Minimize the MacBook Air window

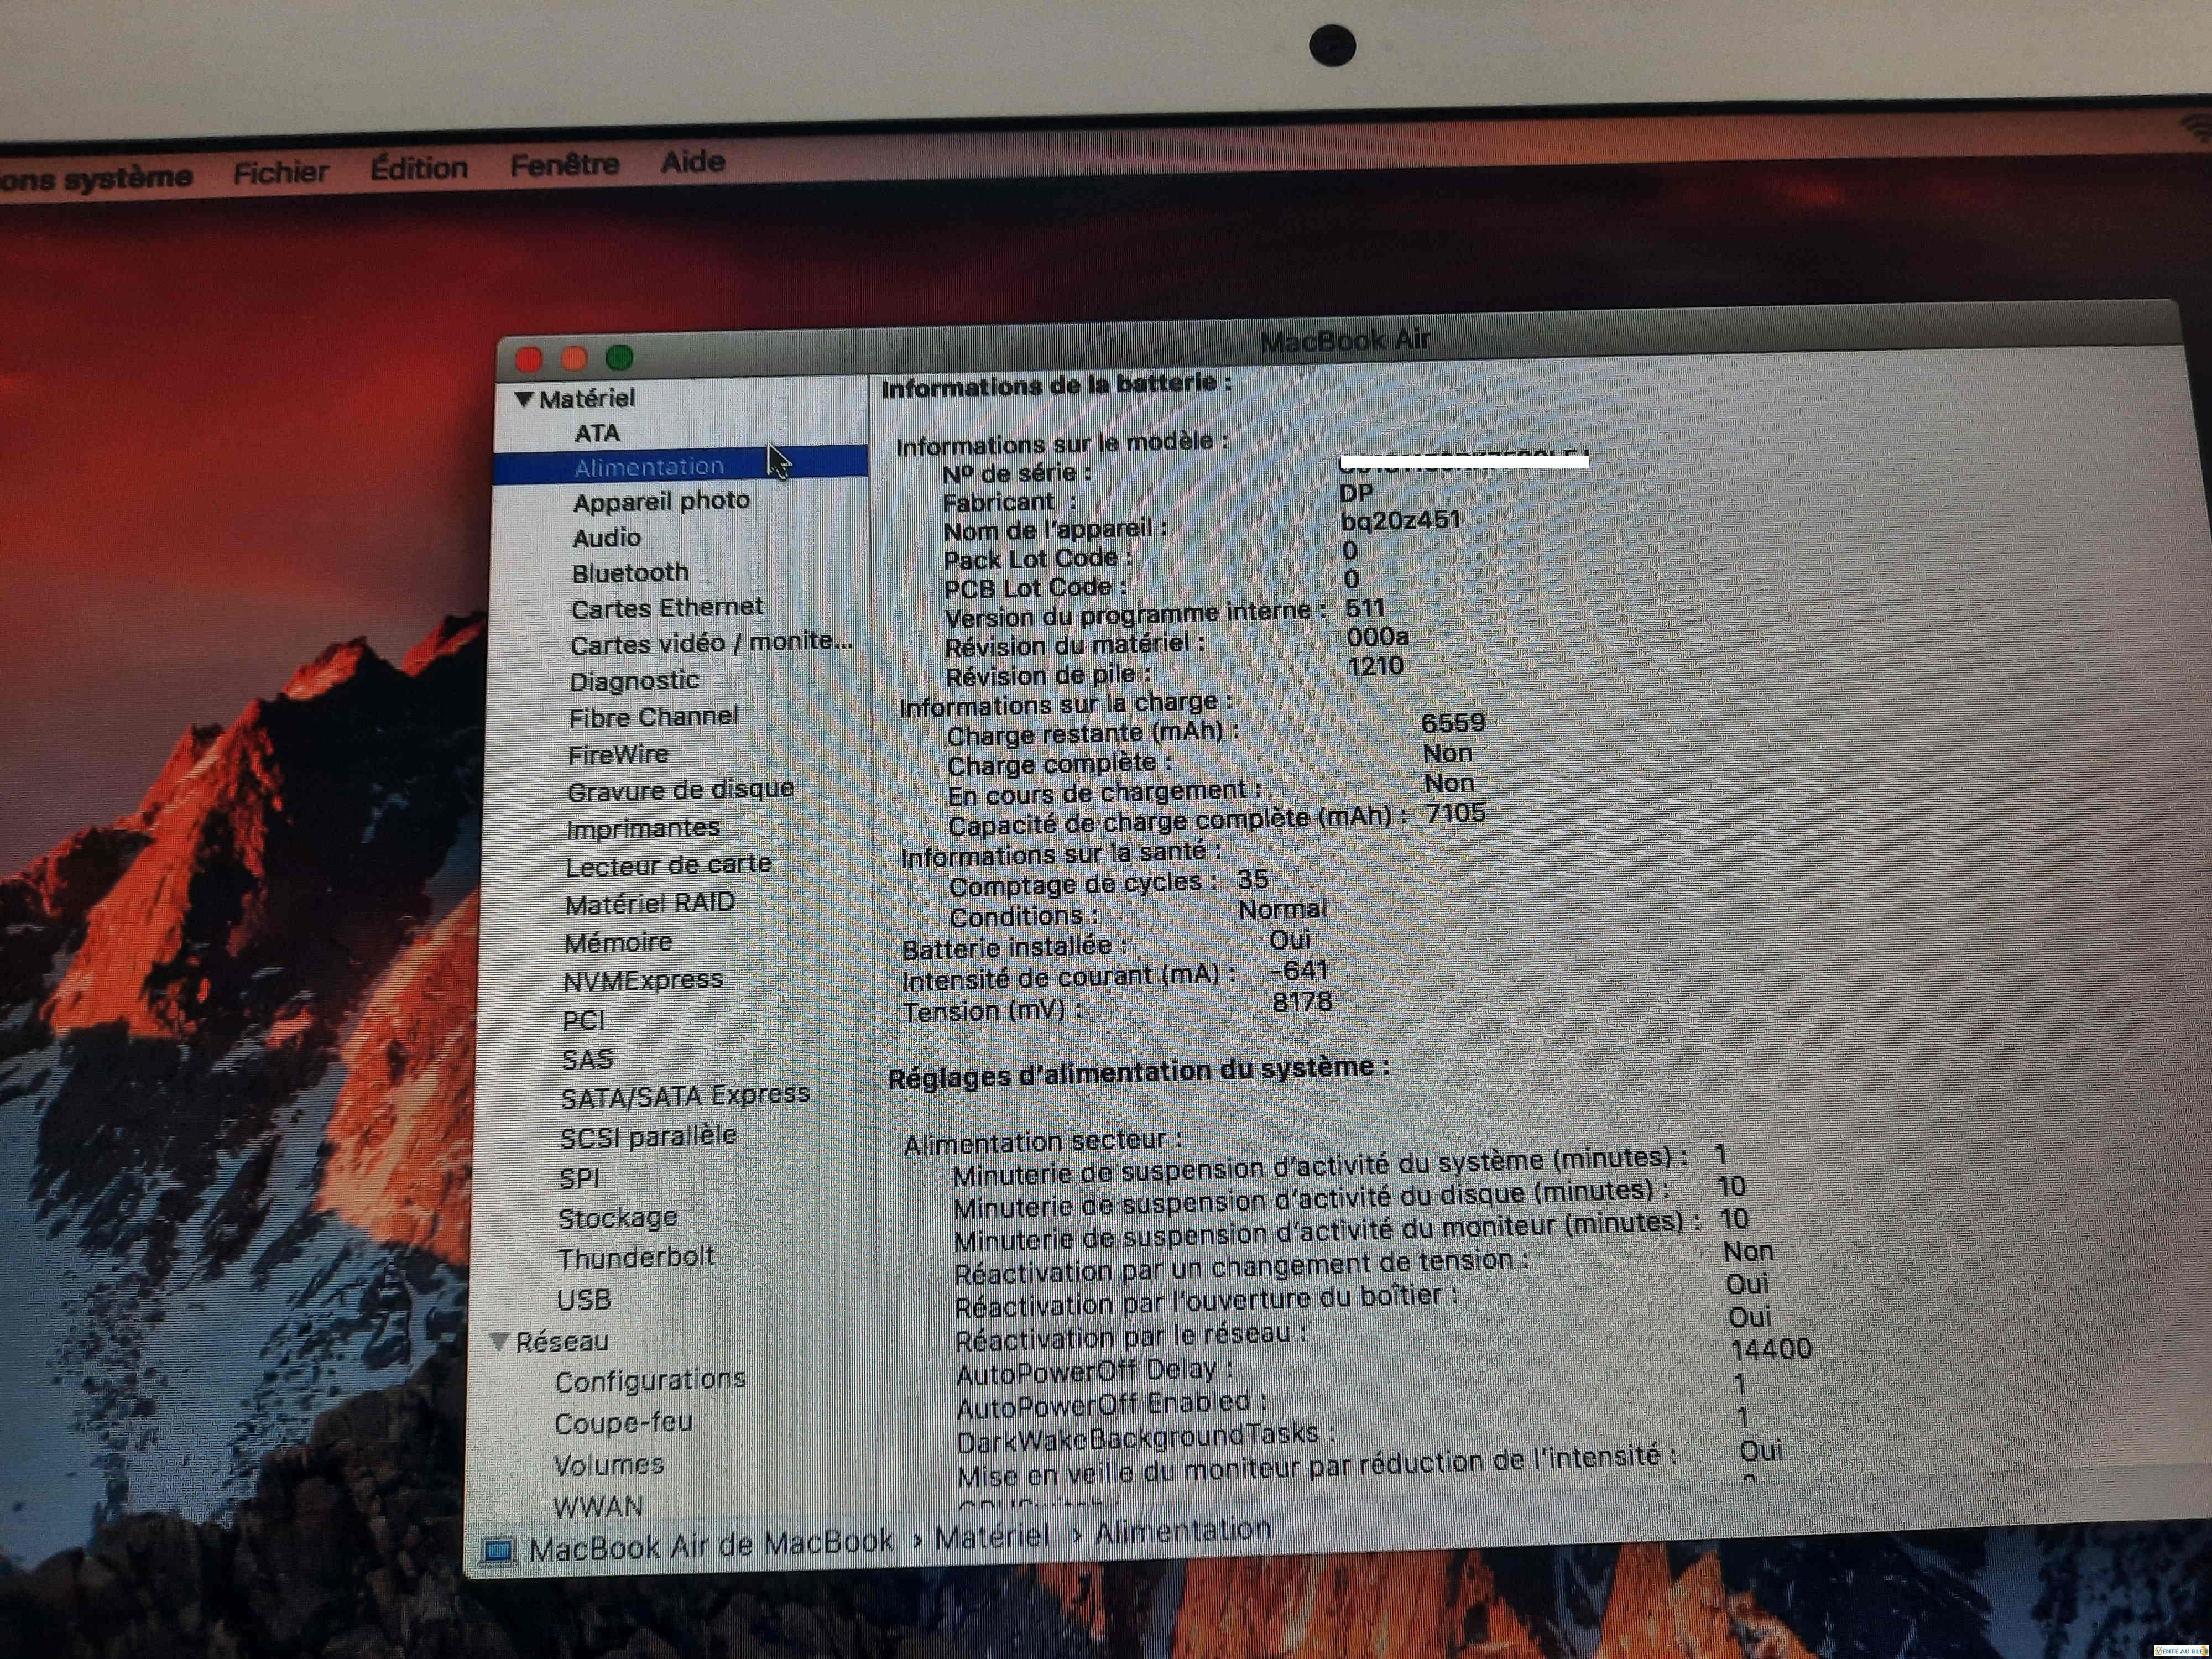(574, 358)
